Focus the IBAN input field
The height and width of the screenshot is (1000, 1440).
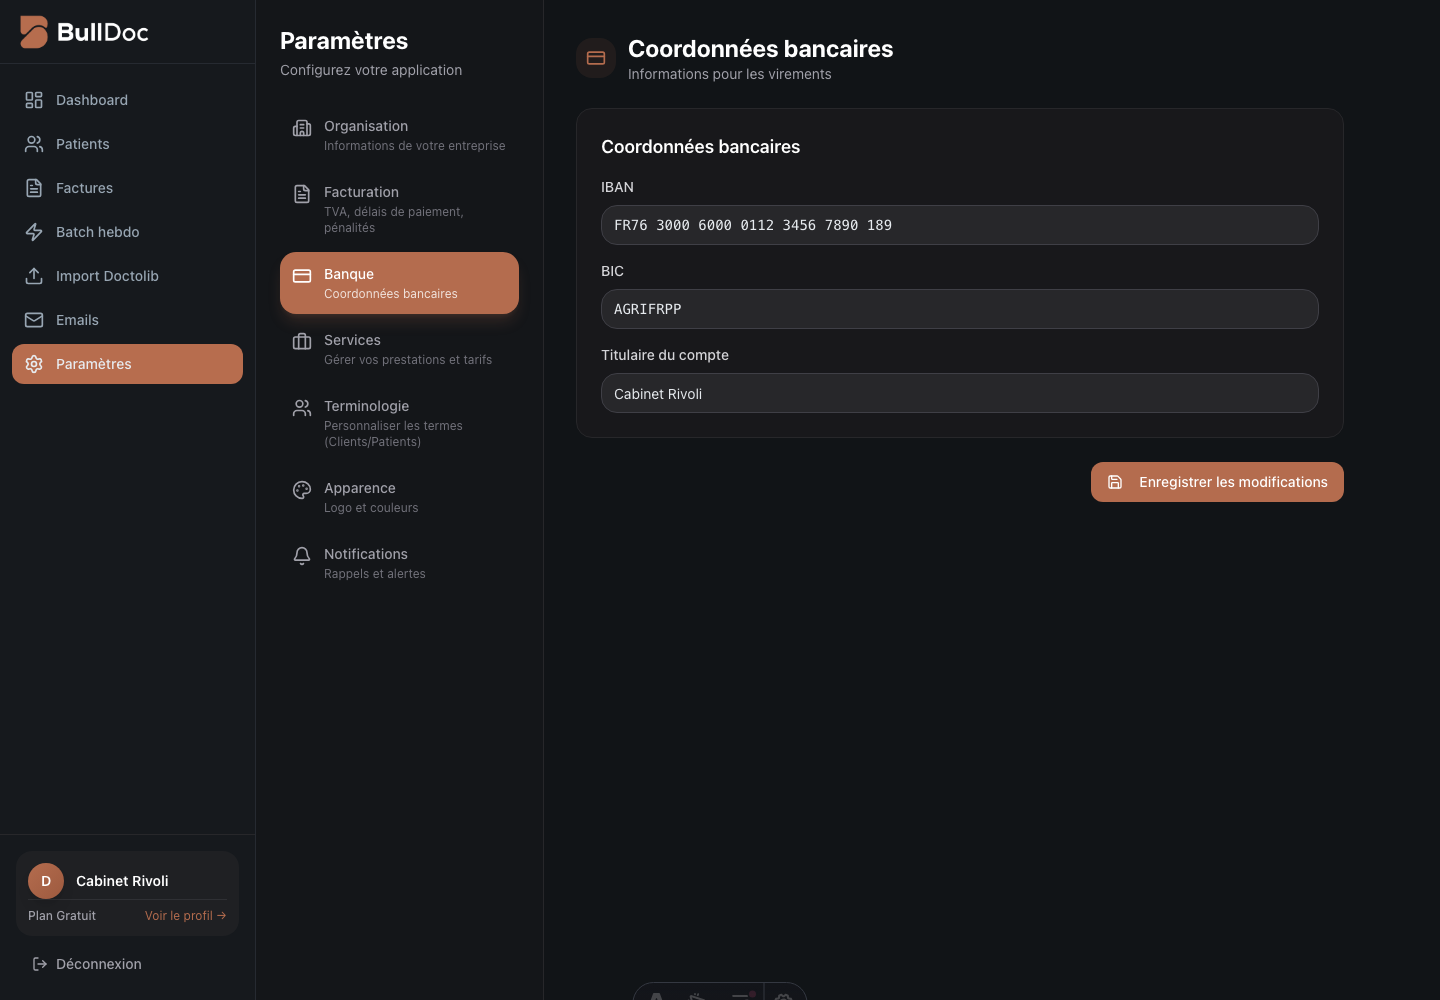(x=959, y=225)
